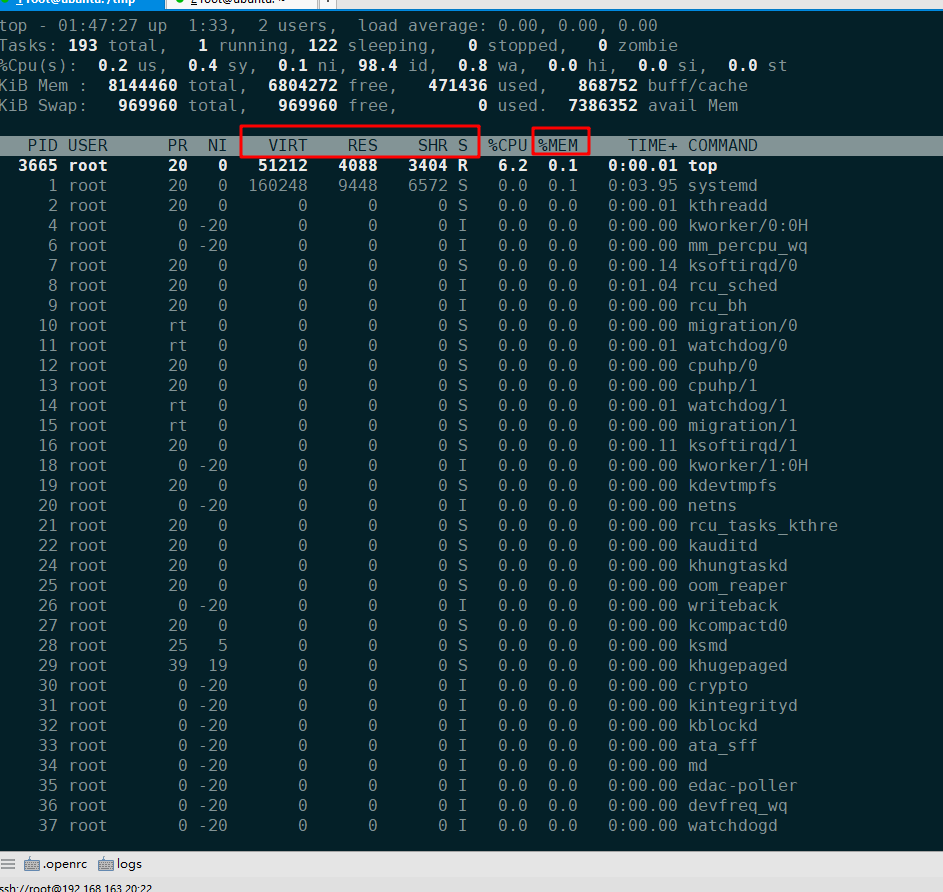Click the TIME+ column header
This screenshot has height=892, width=943.
653,146
